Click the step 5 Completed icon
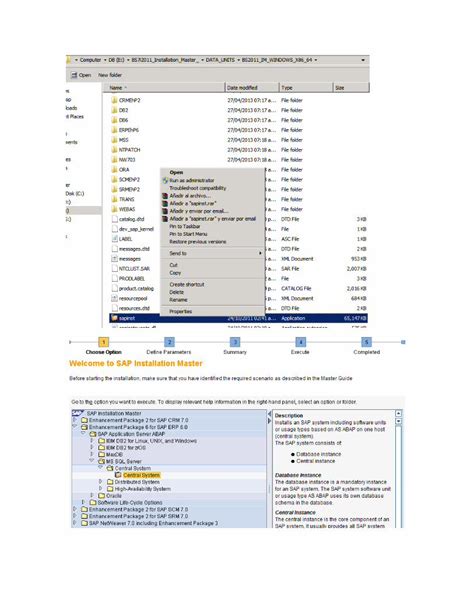Image resolution: width=474 pixels, height=613 pixels. [366, 342]
